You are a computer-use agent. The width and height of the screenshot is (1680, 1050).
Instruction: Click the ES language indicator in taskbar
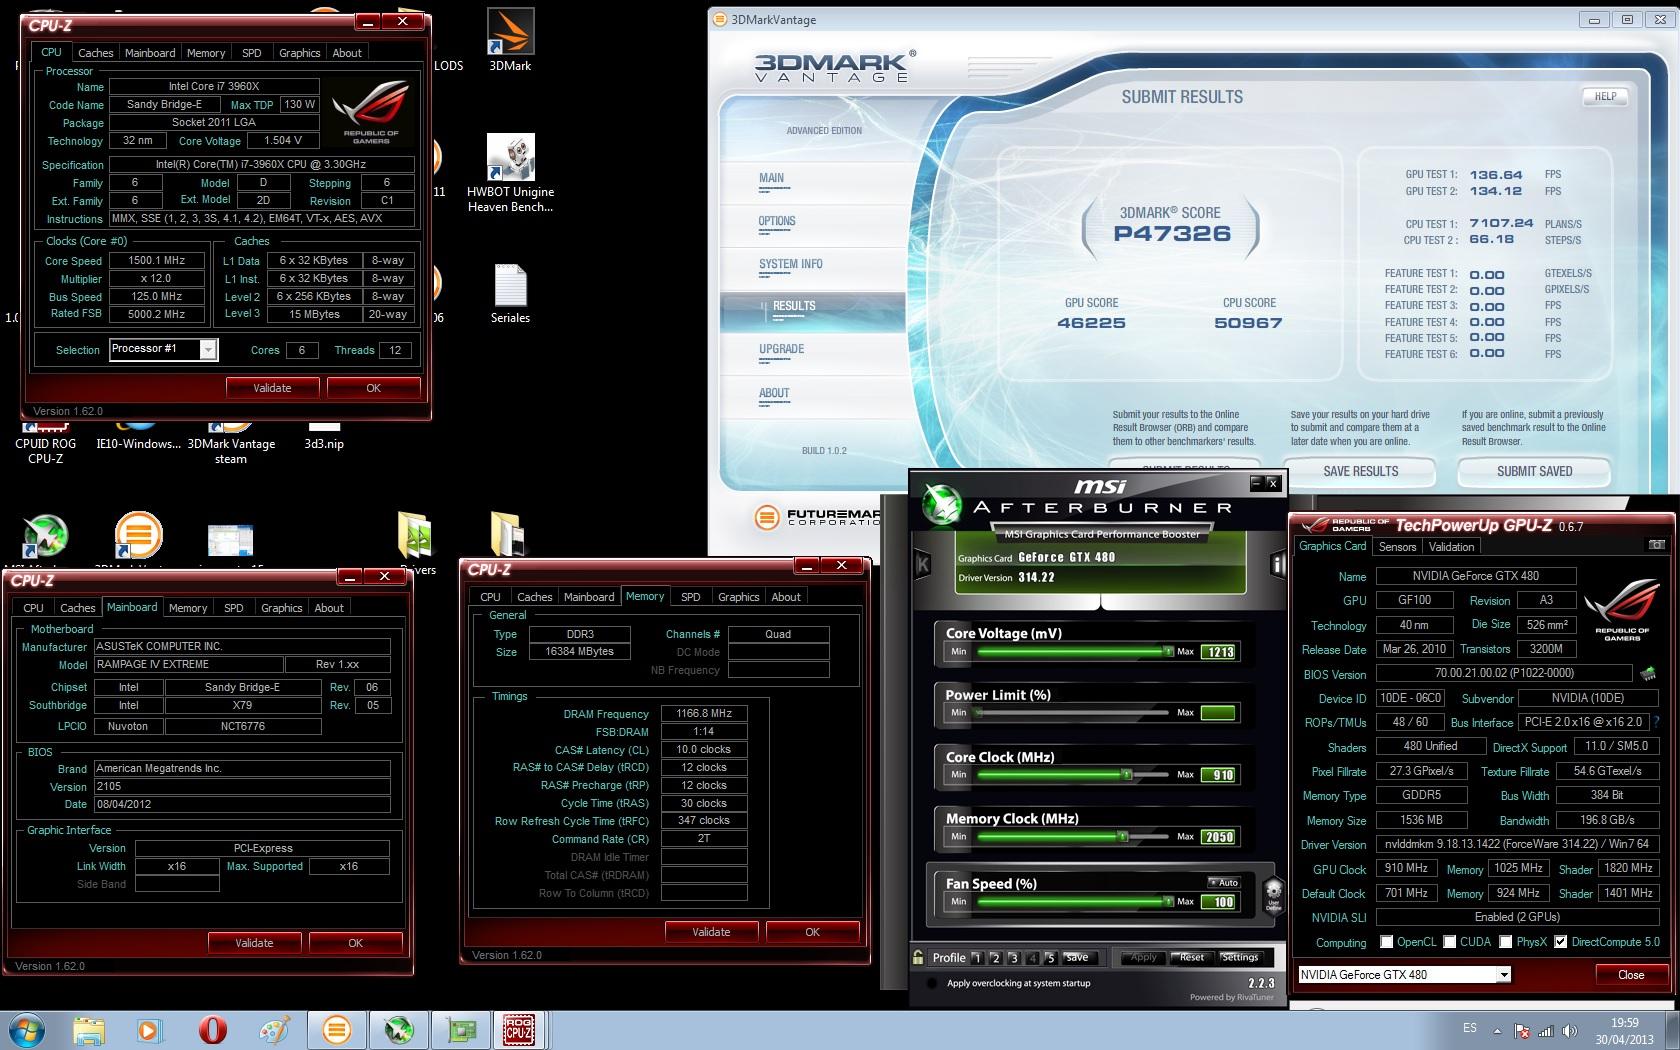click(x=1469, y=1028)
